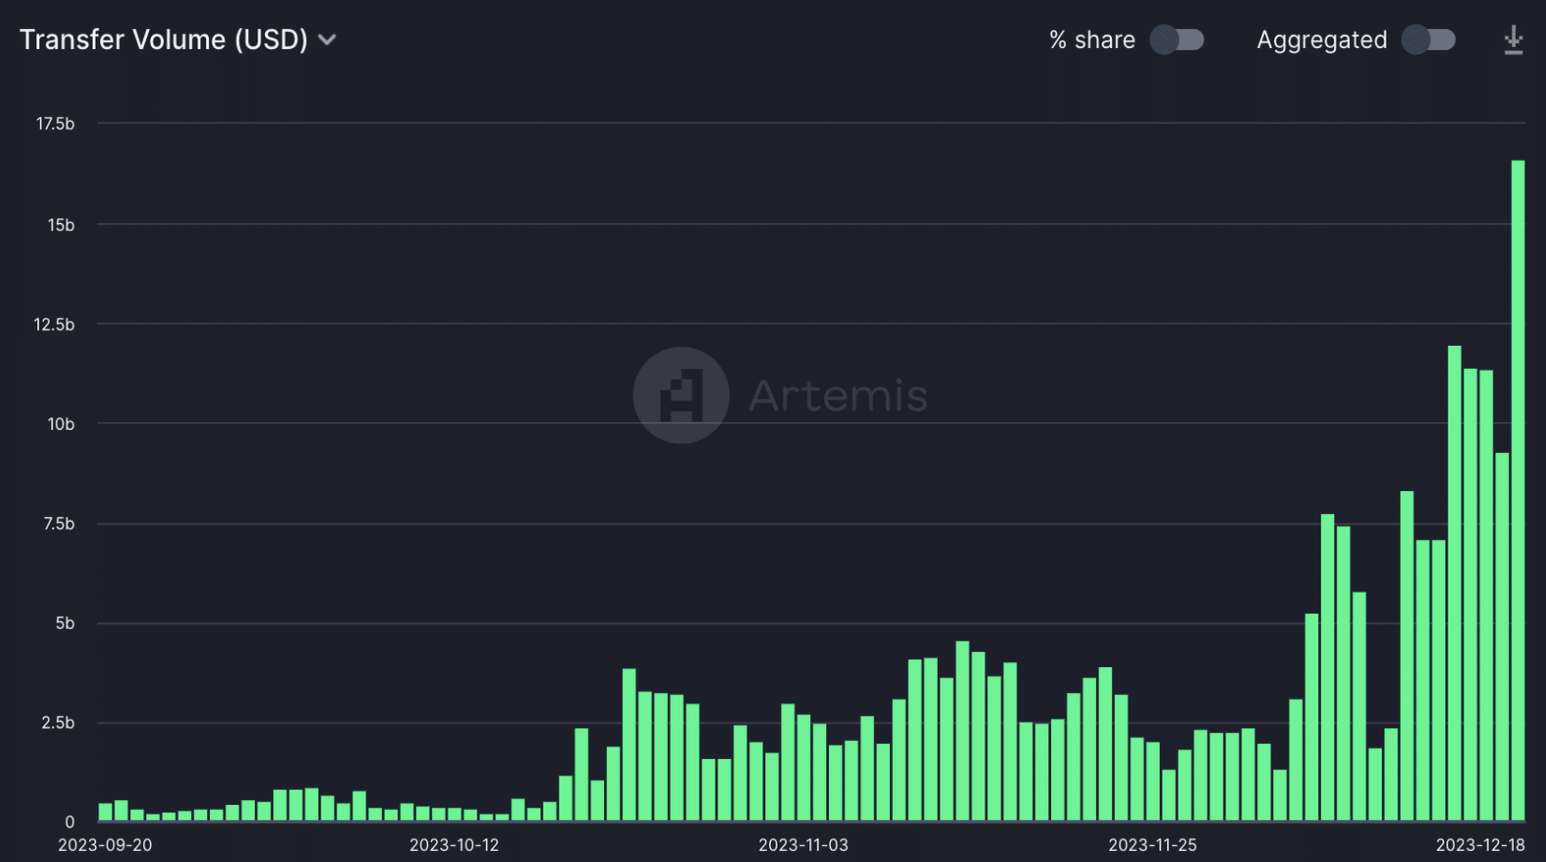Click the 10b y-axis gridline label
The image size is (1546, 862).
[61, 424]
